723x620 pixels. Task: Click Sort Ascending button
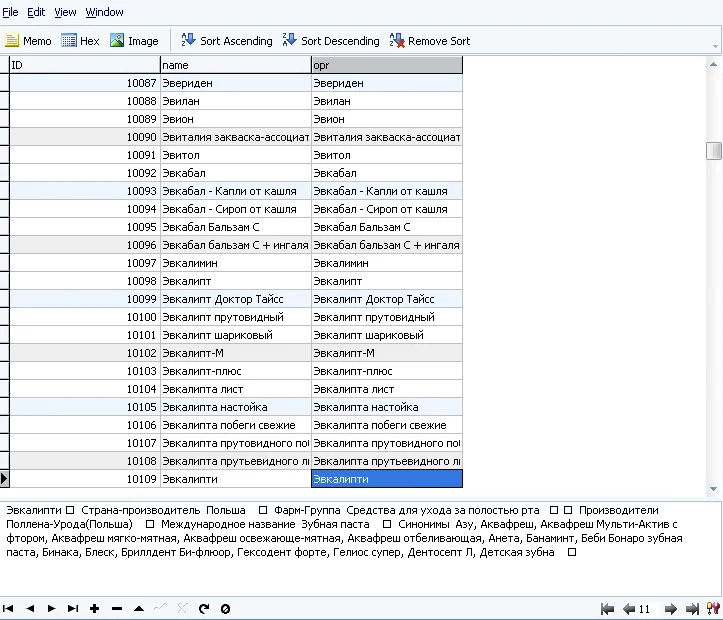tap(226, 41)
